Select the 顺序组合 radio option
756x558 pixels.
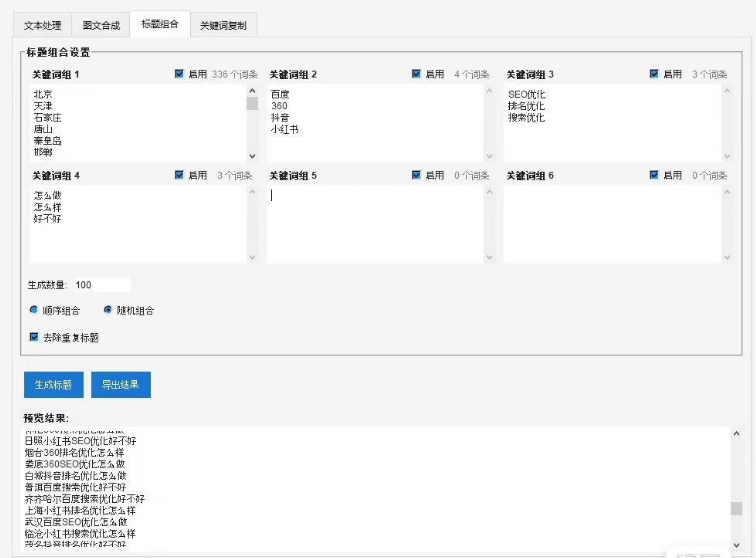(34, 310)
